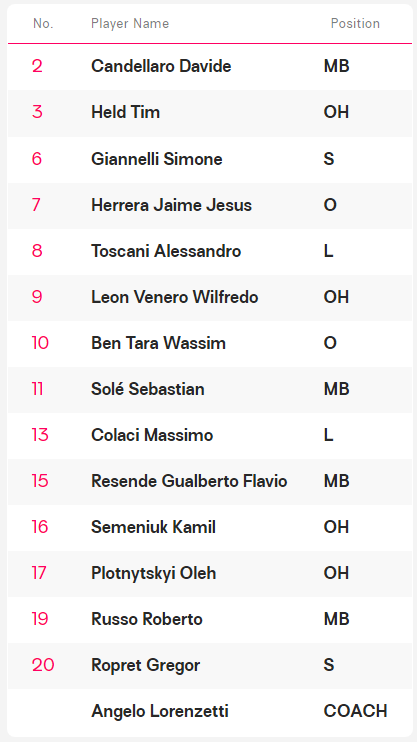Click Herrera Jaime Jesus name
Image resolution: width=417 pixels, height=742 pixels.
click(x=171, y=205)
